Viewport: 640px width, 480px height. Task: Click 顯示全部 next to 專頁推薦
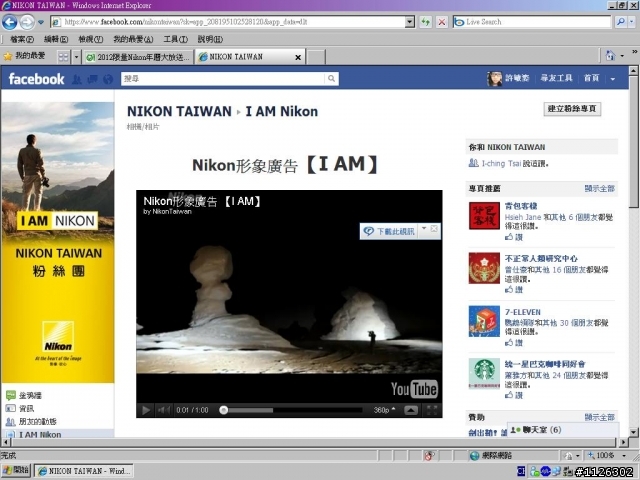[599, 188]
